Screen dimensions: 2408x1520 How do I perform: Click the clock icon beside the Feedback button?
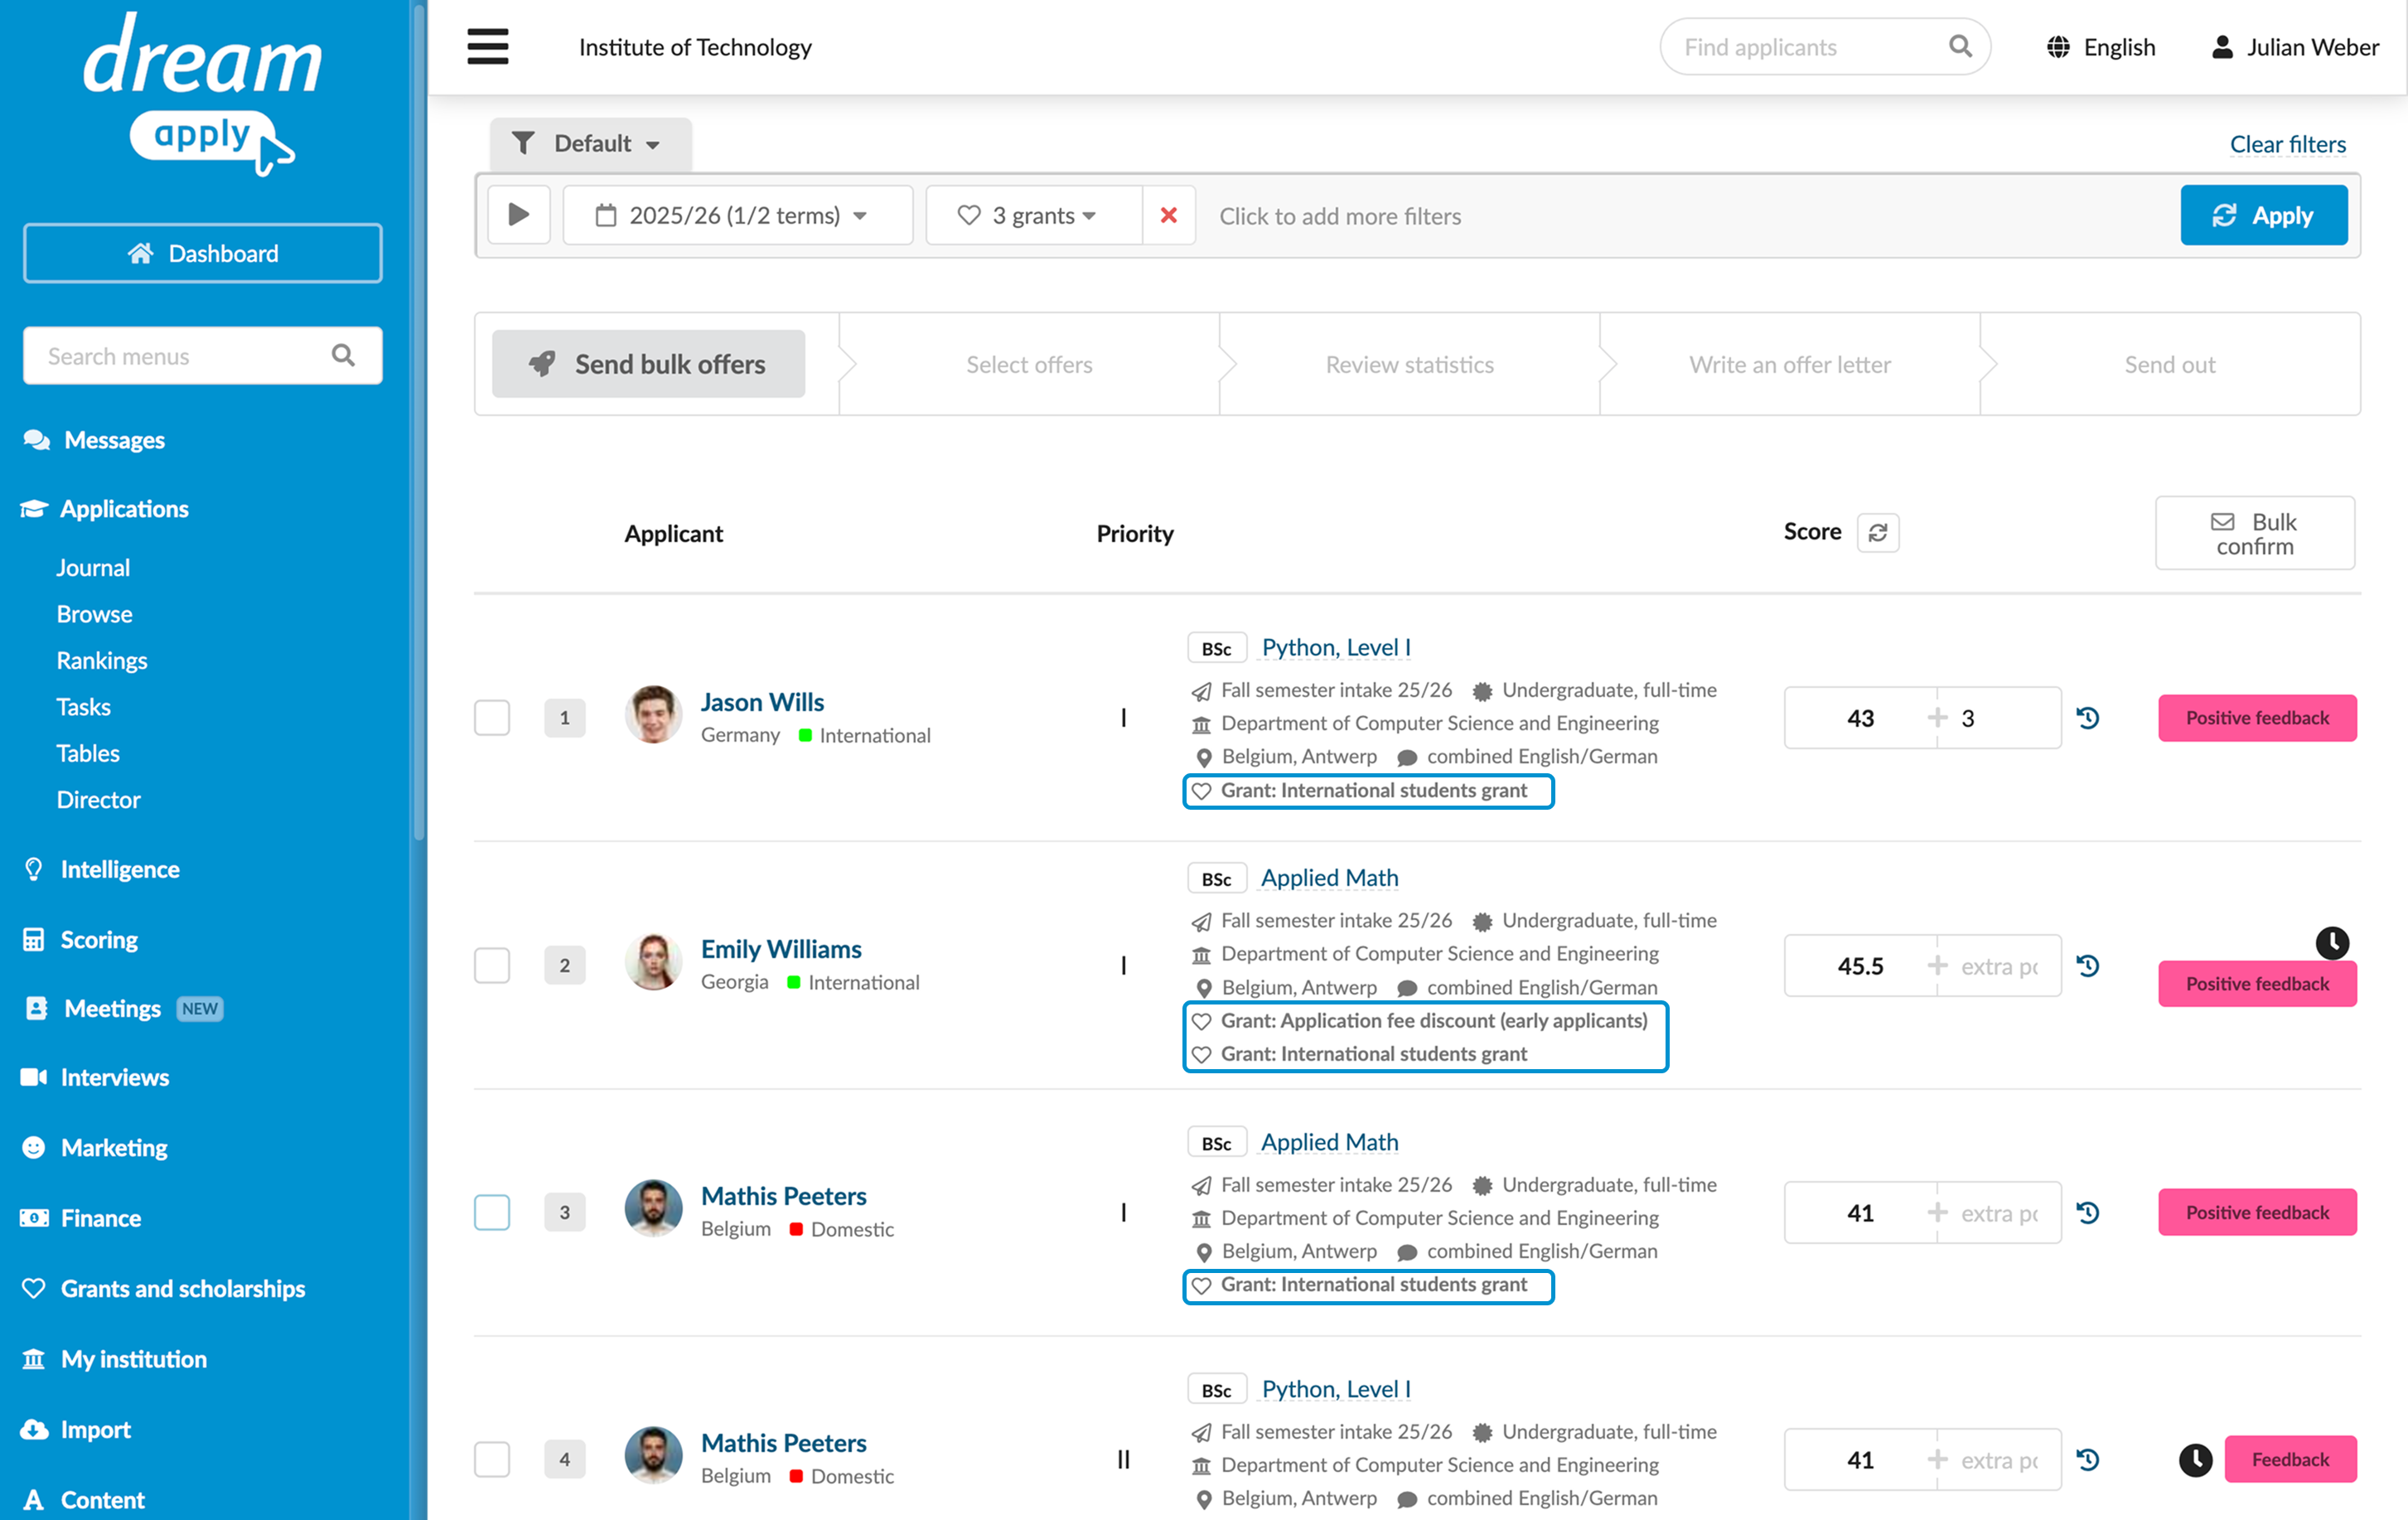[2196, 1459]
